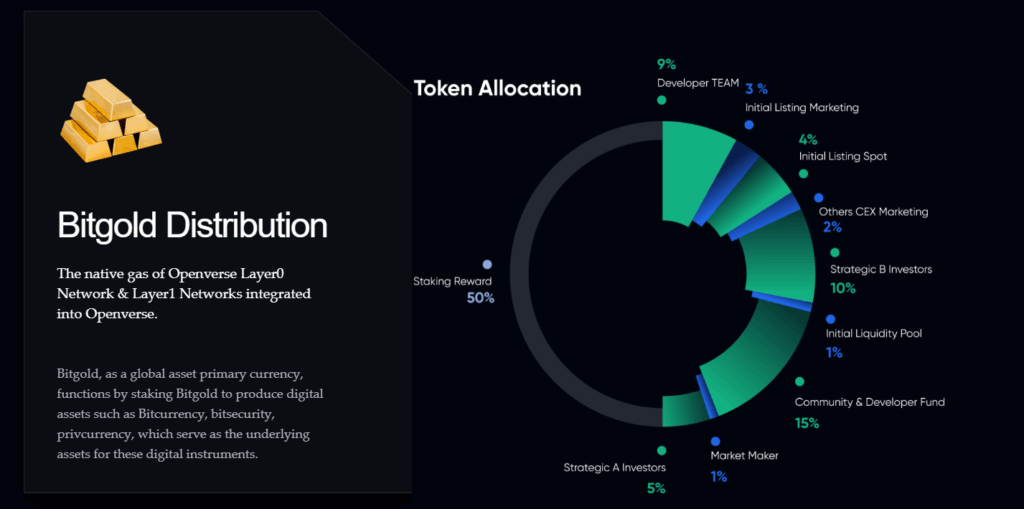The image size is (1024, 509).
Task: Select the Community & Developer Fund label
Action: point(869,402)
